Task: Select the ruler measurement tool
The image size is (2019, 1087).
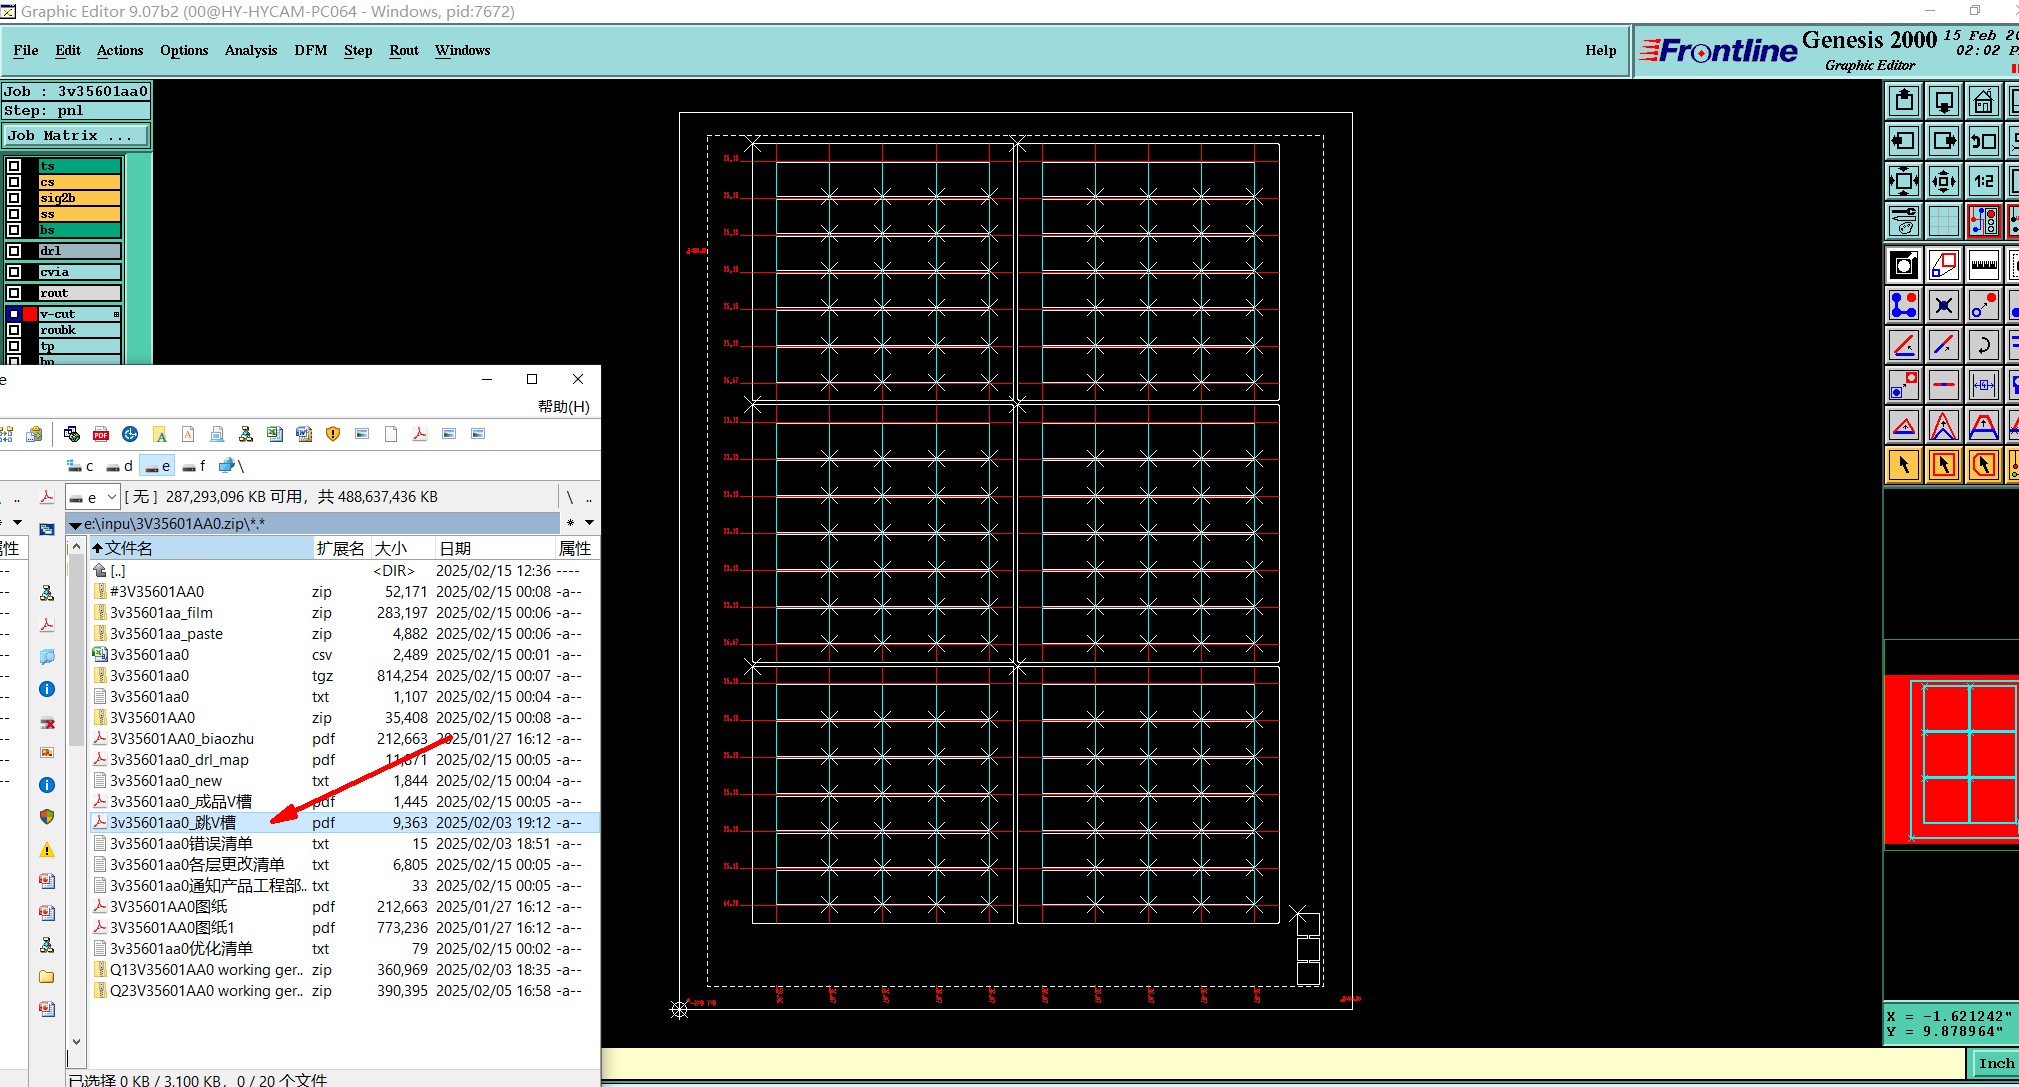Action: [1983, 265]
